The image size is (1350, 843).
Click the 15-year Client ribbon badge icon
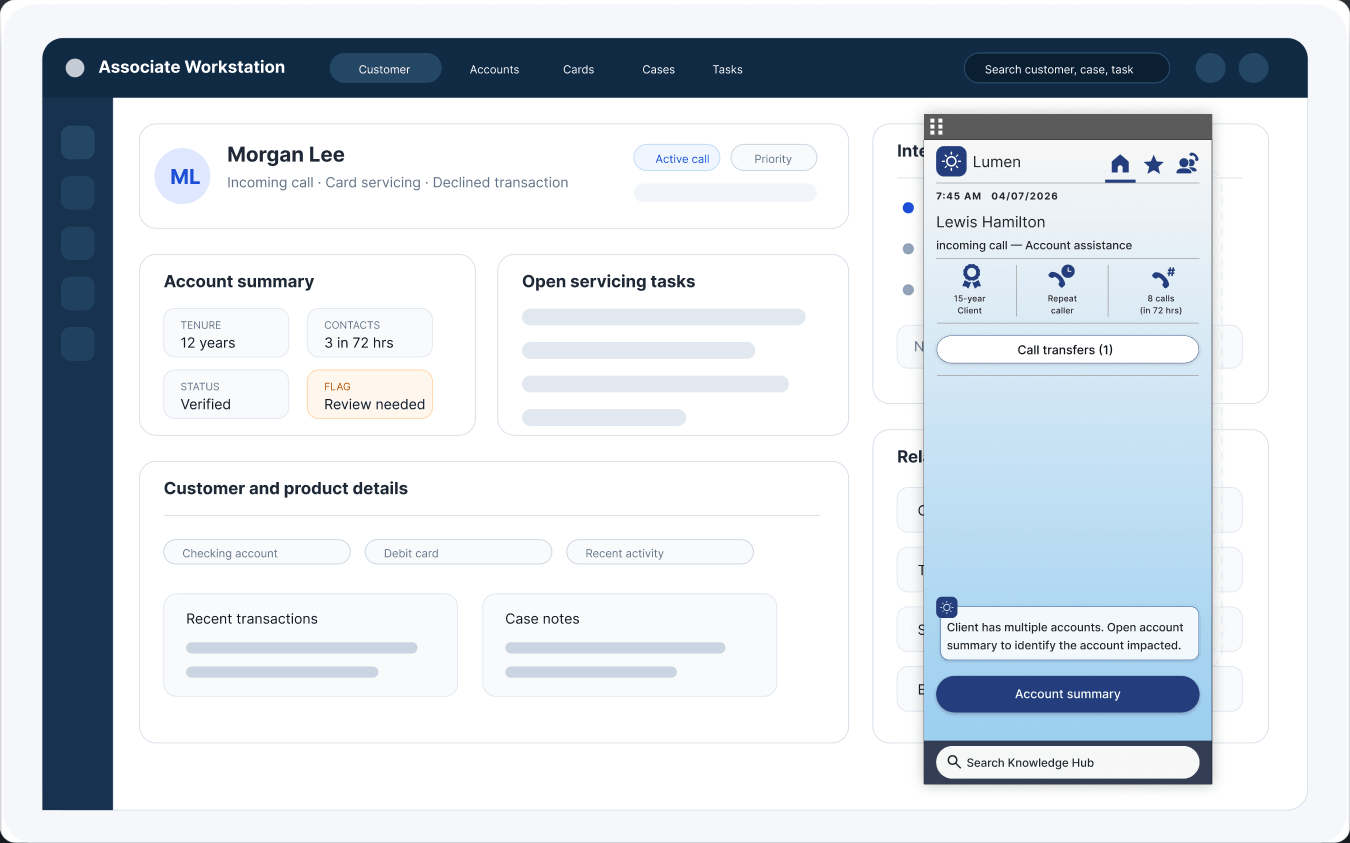970,277
